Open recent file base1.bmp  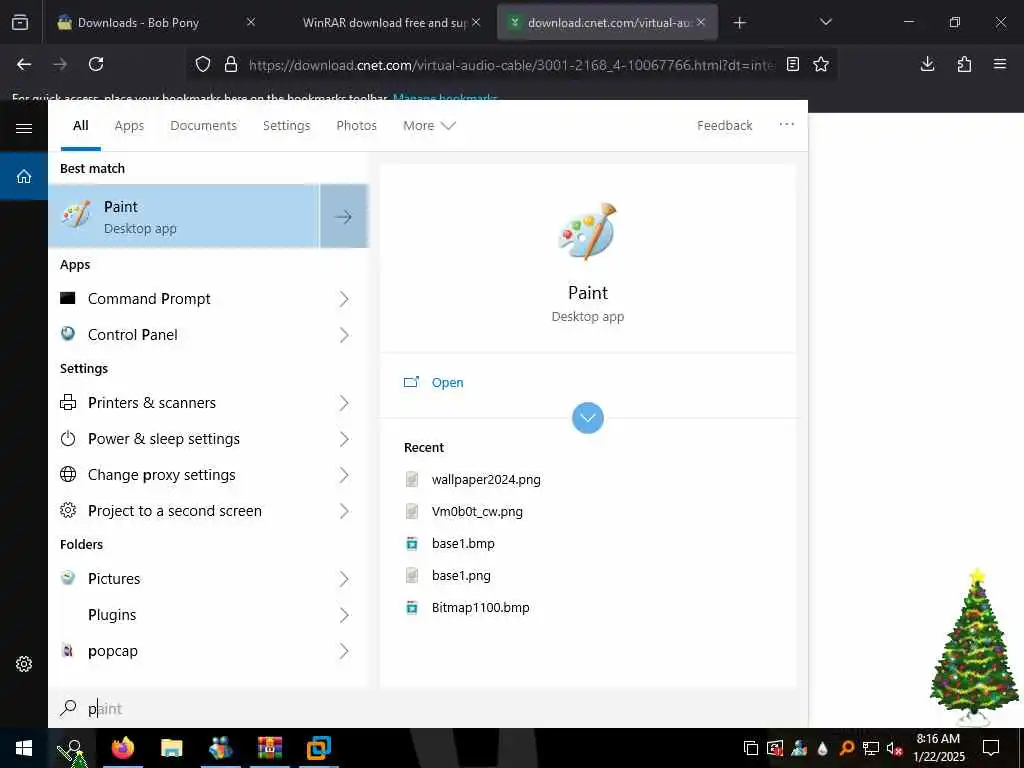(x=463, y=543)
